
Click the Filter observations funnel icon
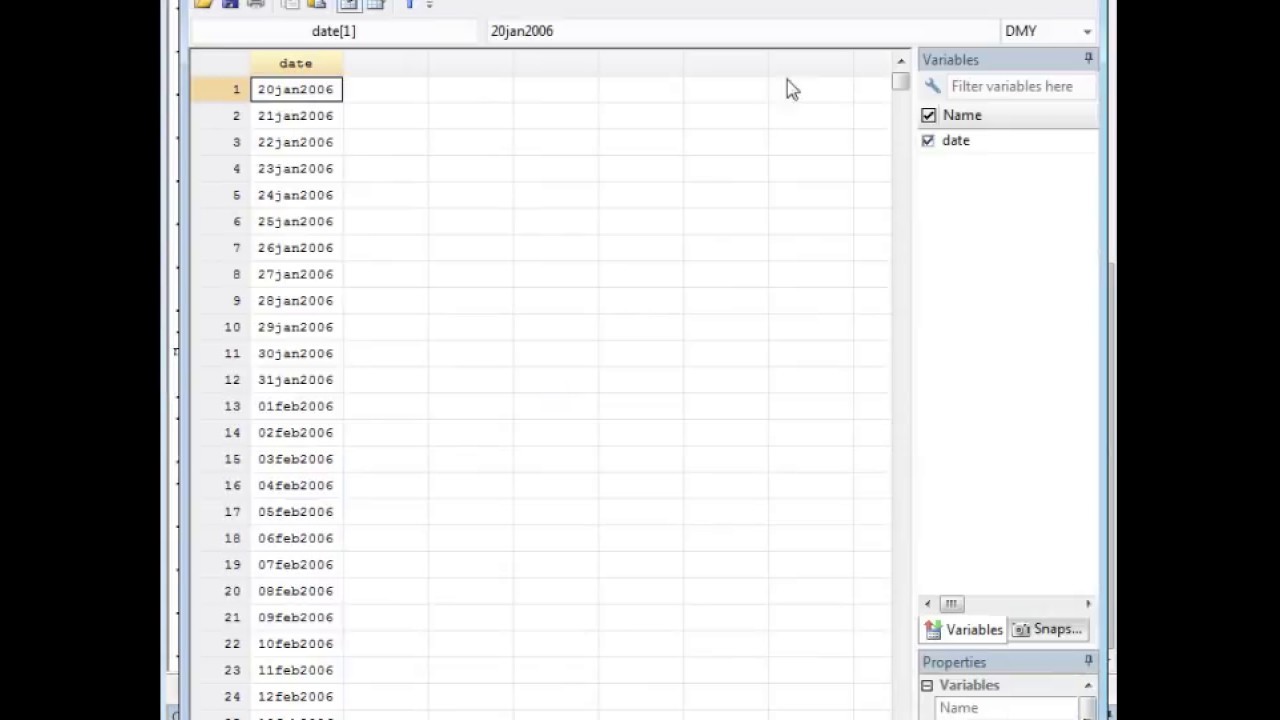(x=410, y=4)
